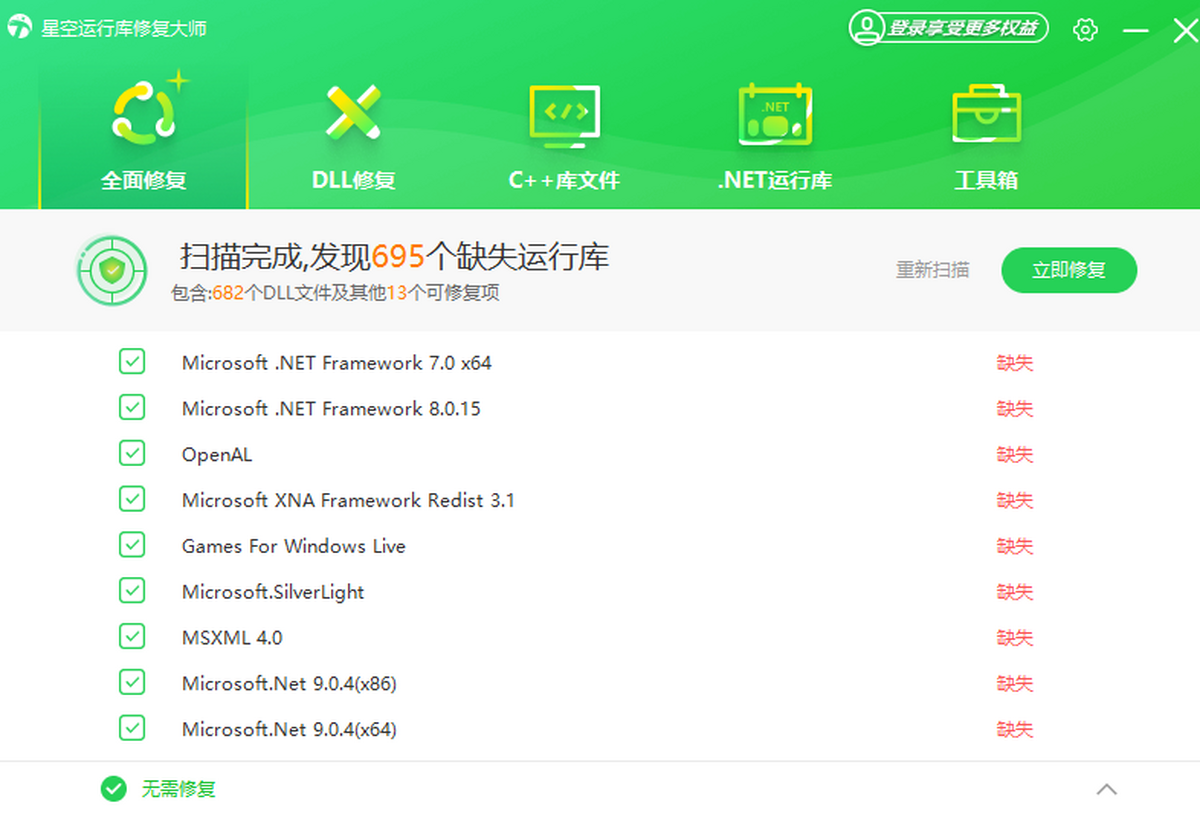Uncheck the MSXML 4.0 item
Screen dimensions: 1200x817
click(132, 637)
